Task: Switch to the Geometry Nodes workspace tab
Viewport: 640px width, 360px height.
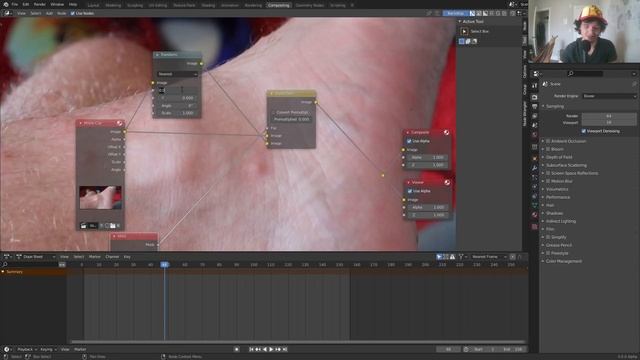Action: coord(310,5)
